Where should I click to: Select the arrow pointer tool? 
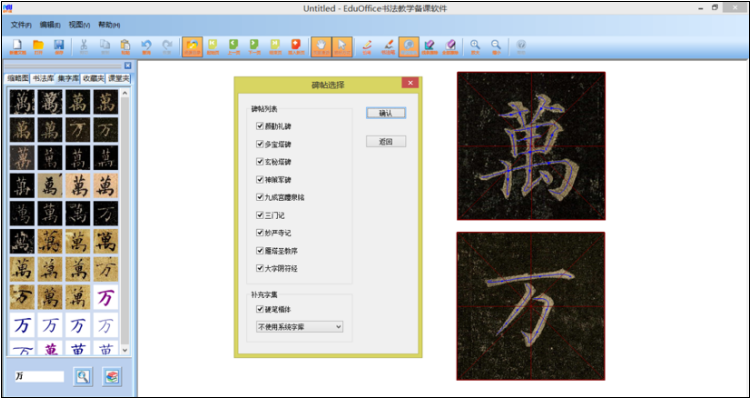[342, 47]
